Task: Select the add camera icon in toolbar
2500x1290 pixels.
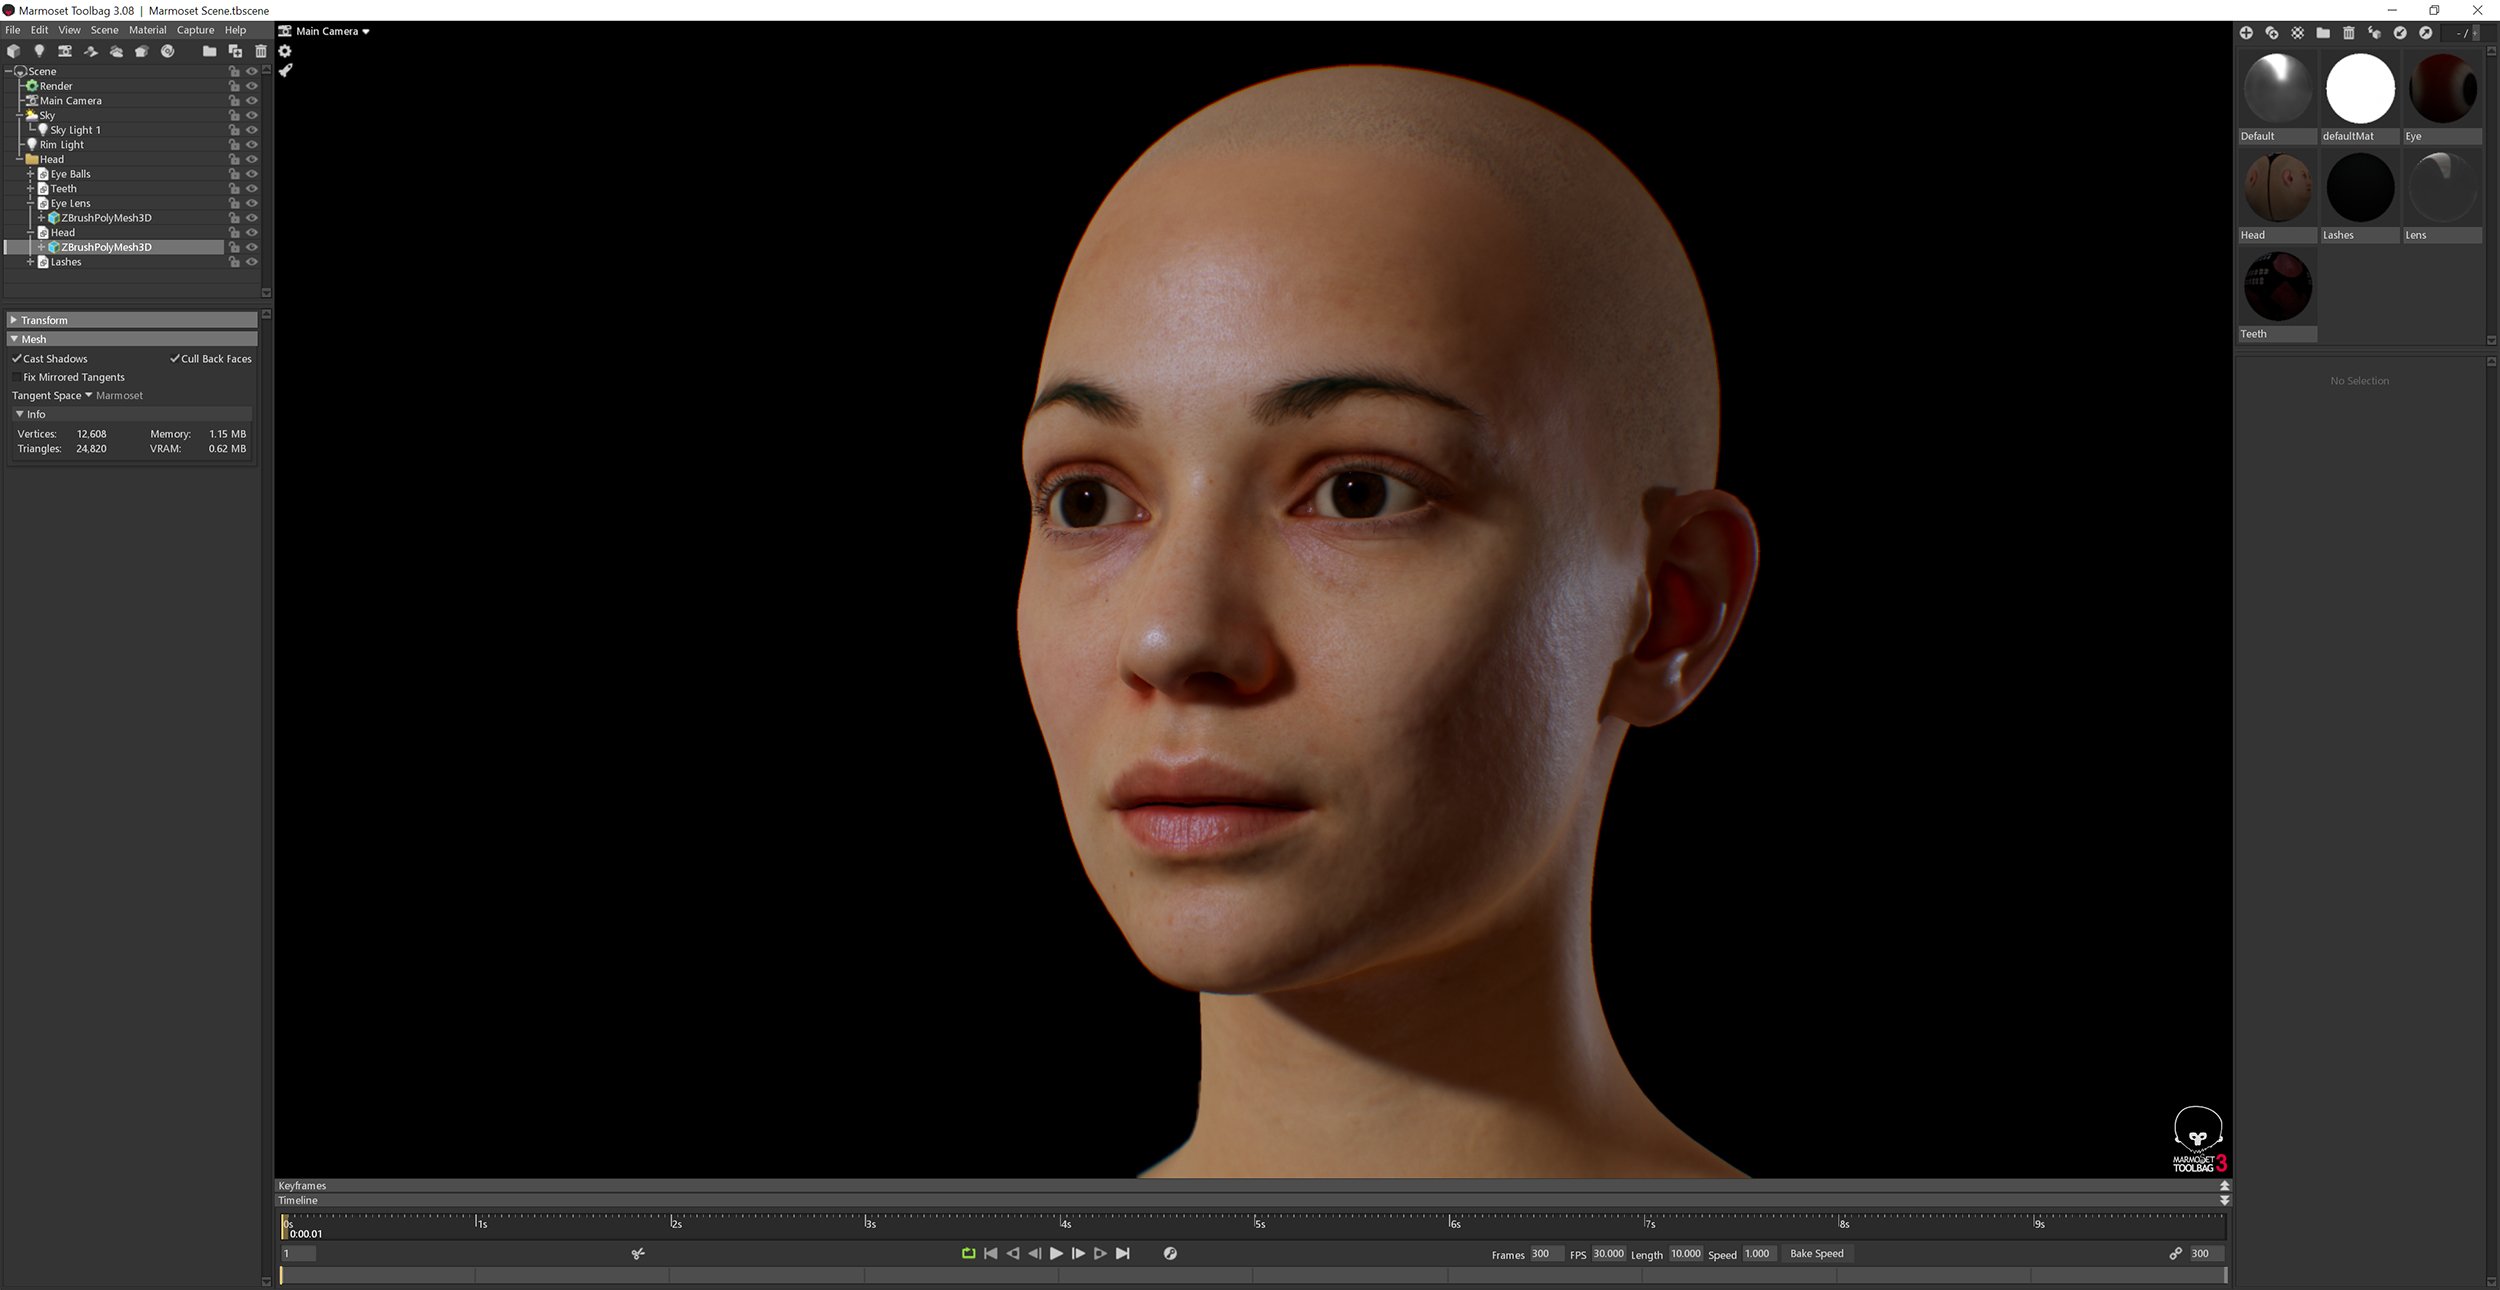Action: click(65, 51)
